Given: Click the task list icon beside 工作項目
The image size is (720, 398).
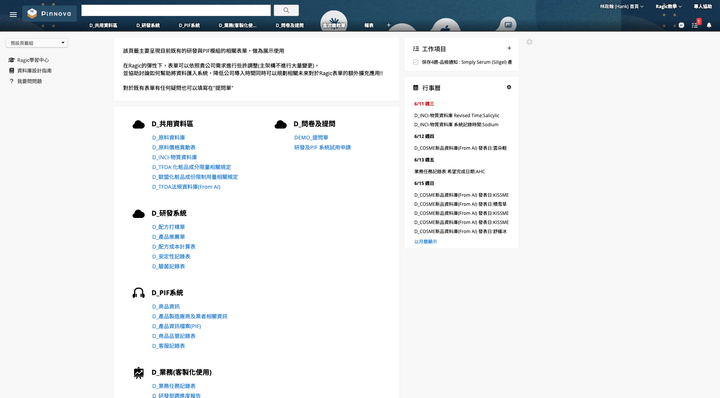Looking at the screenshot, I should pyautogui.click(x=416, y=49).
